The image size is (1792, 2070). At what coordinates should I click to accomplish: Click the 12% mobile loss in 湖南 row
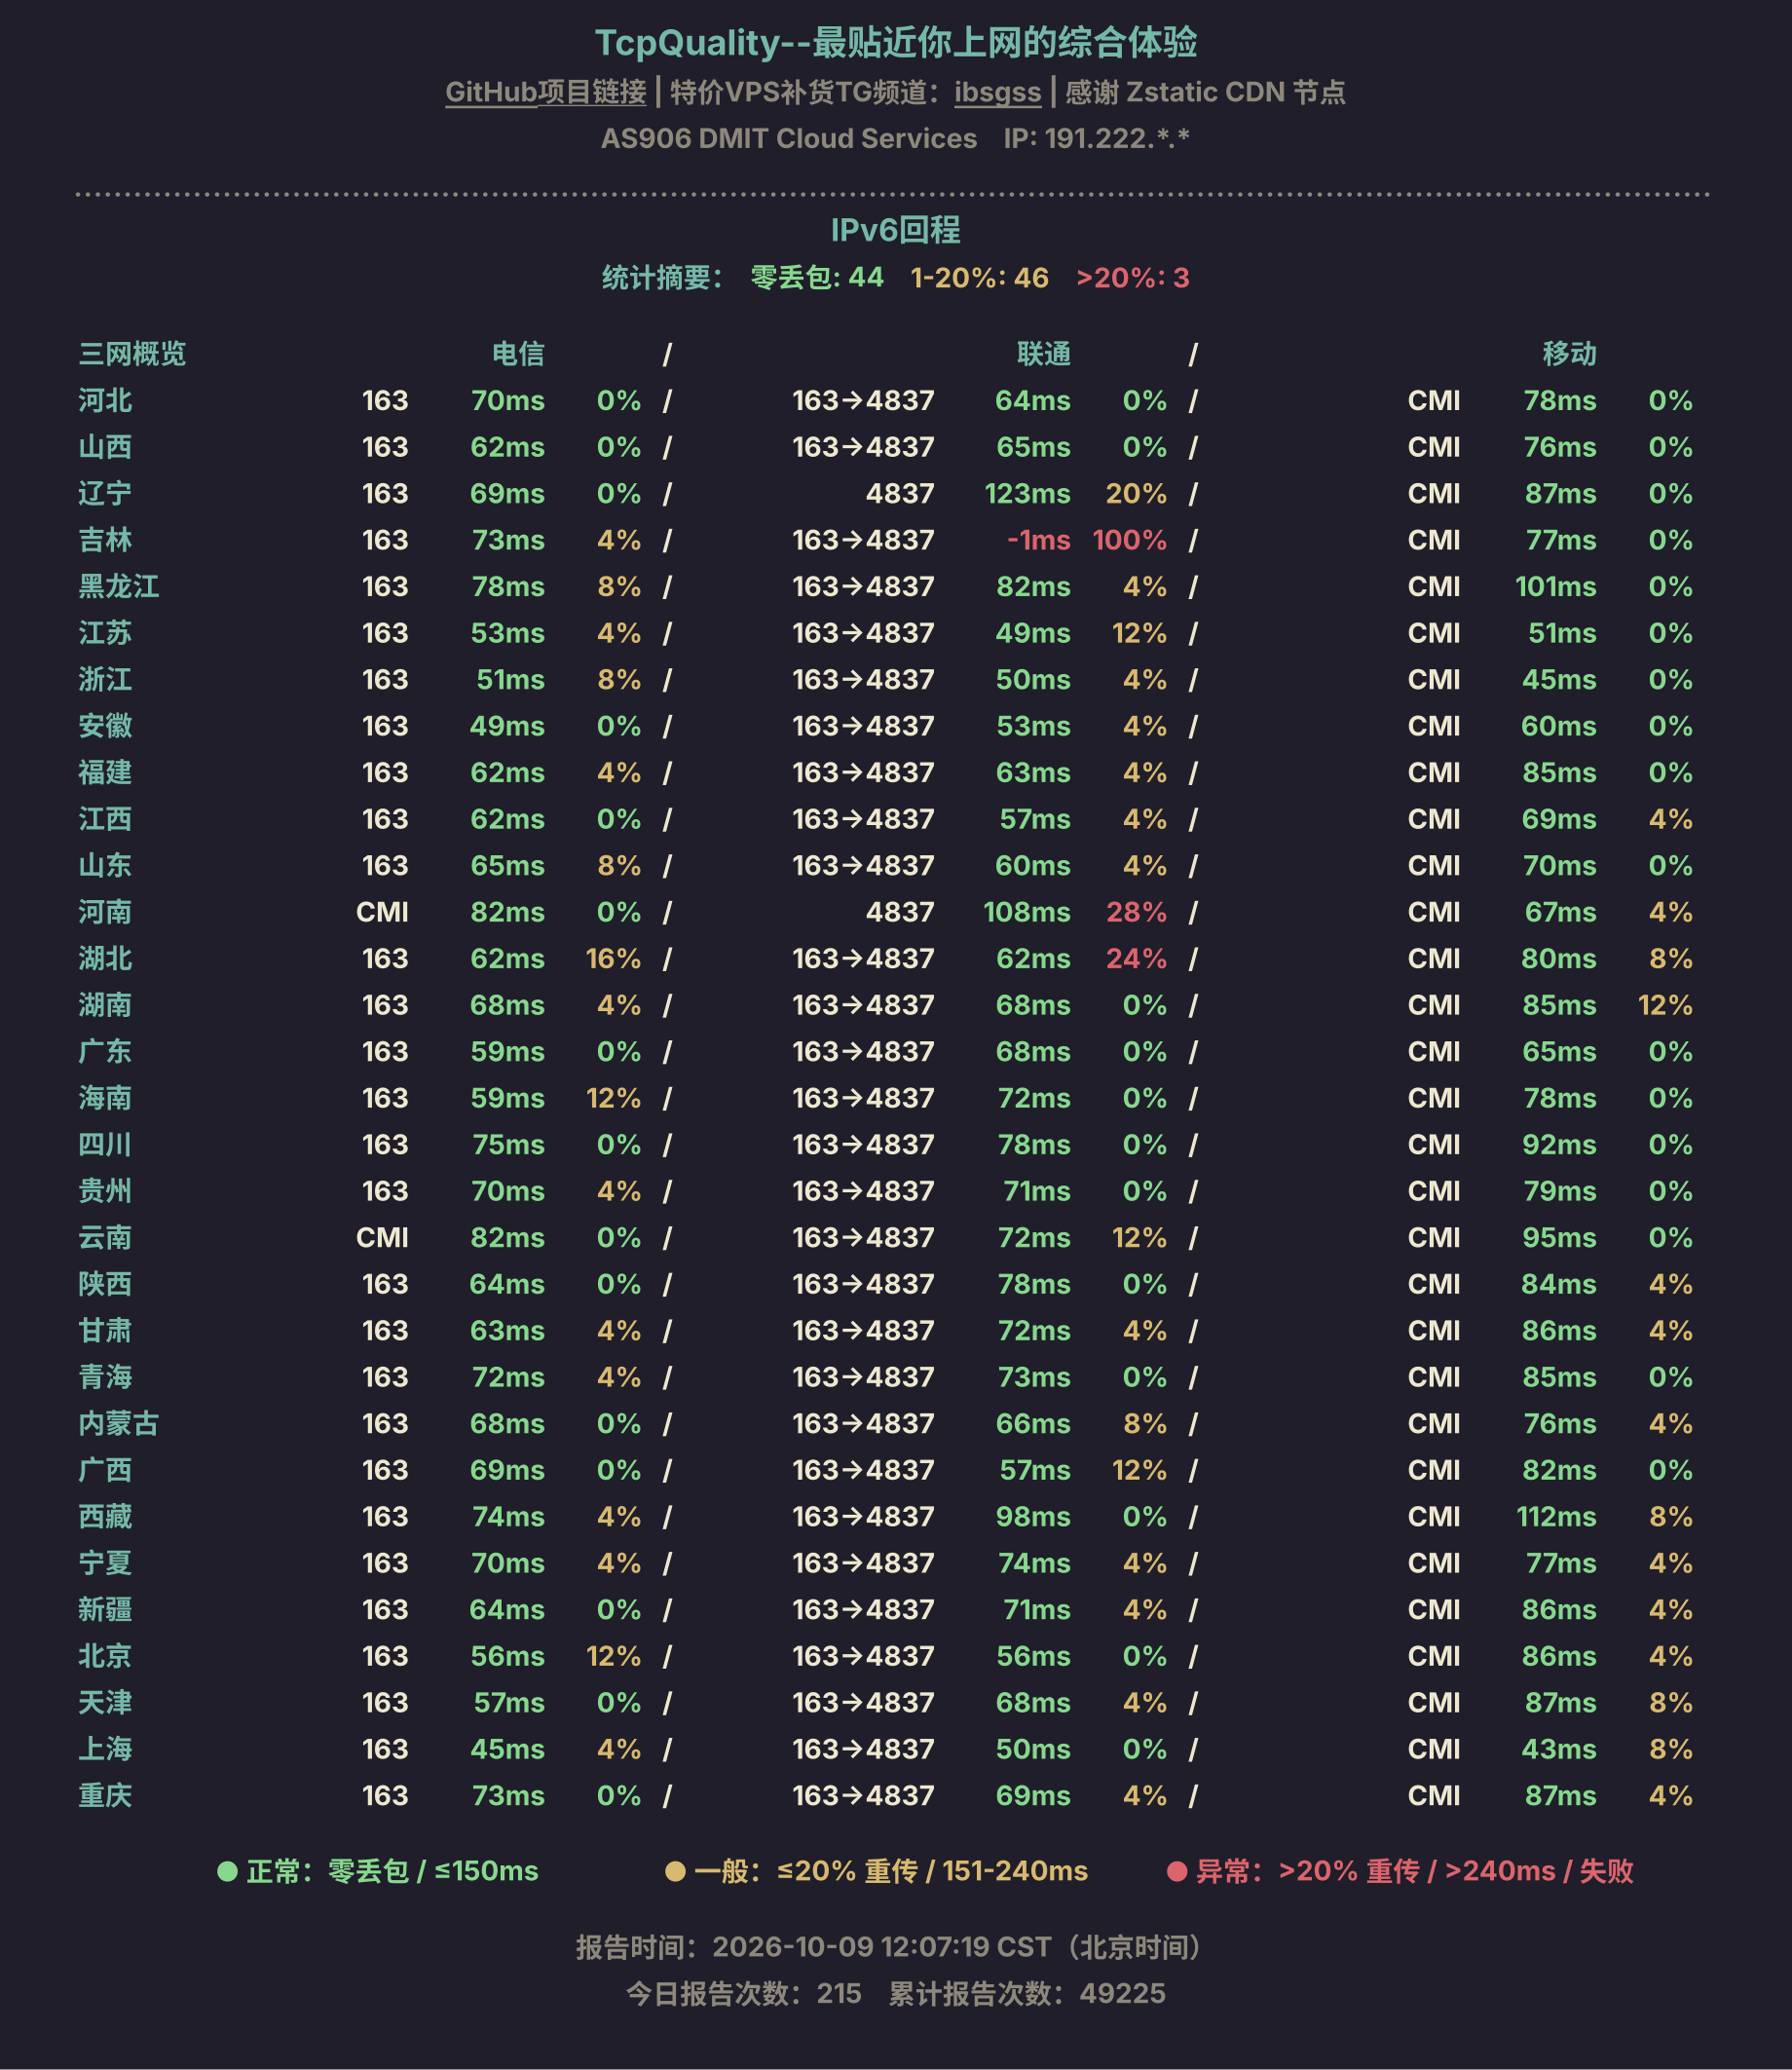click(1665, 1005)
